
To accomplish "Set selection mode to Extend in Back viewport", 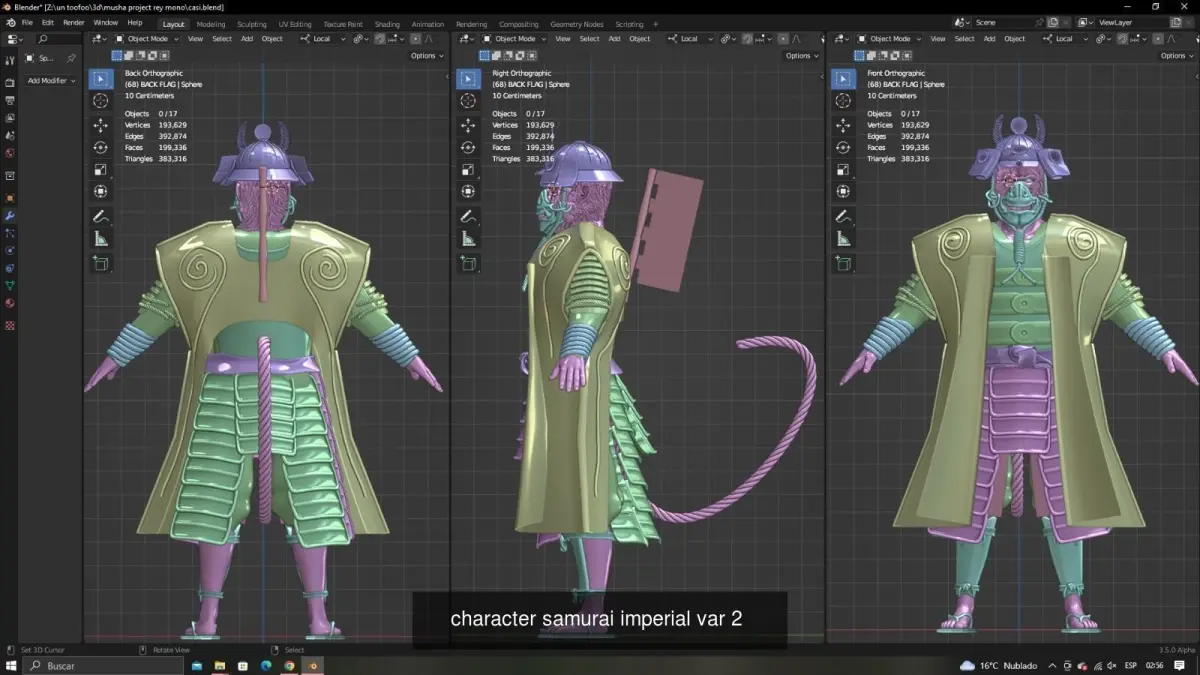I will tap(127, 56).
